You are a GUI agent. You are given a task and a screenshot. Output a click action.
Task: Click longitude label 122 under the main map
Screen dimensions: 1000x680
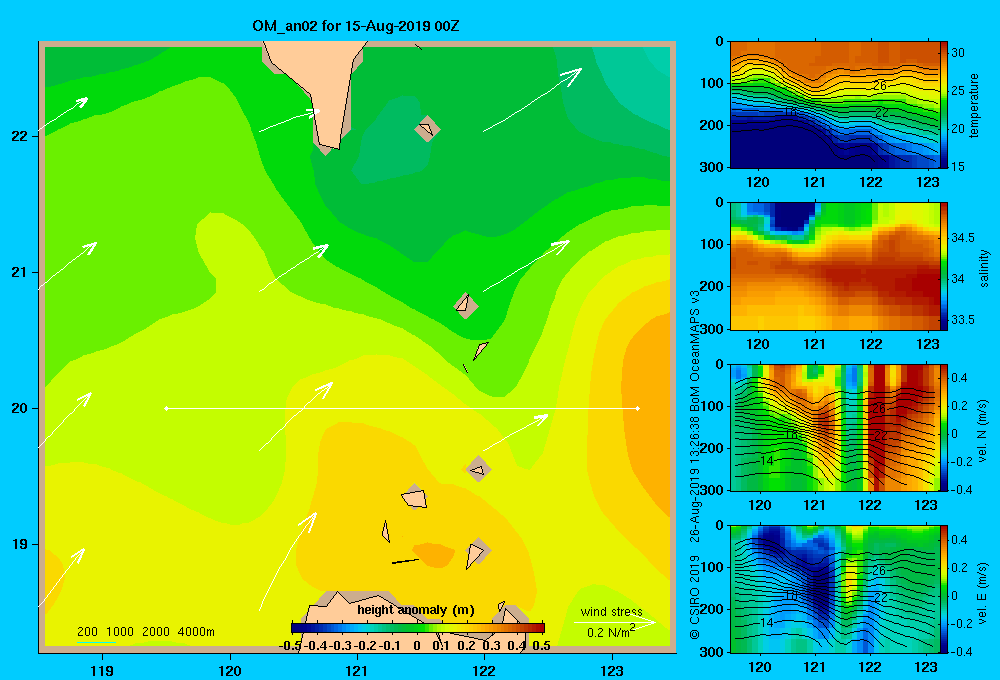click(484, 670)
